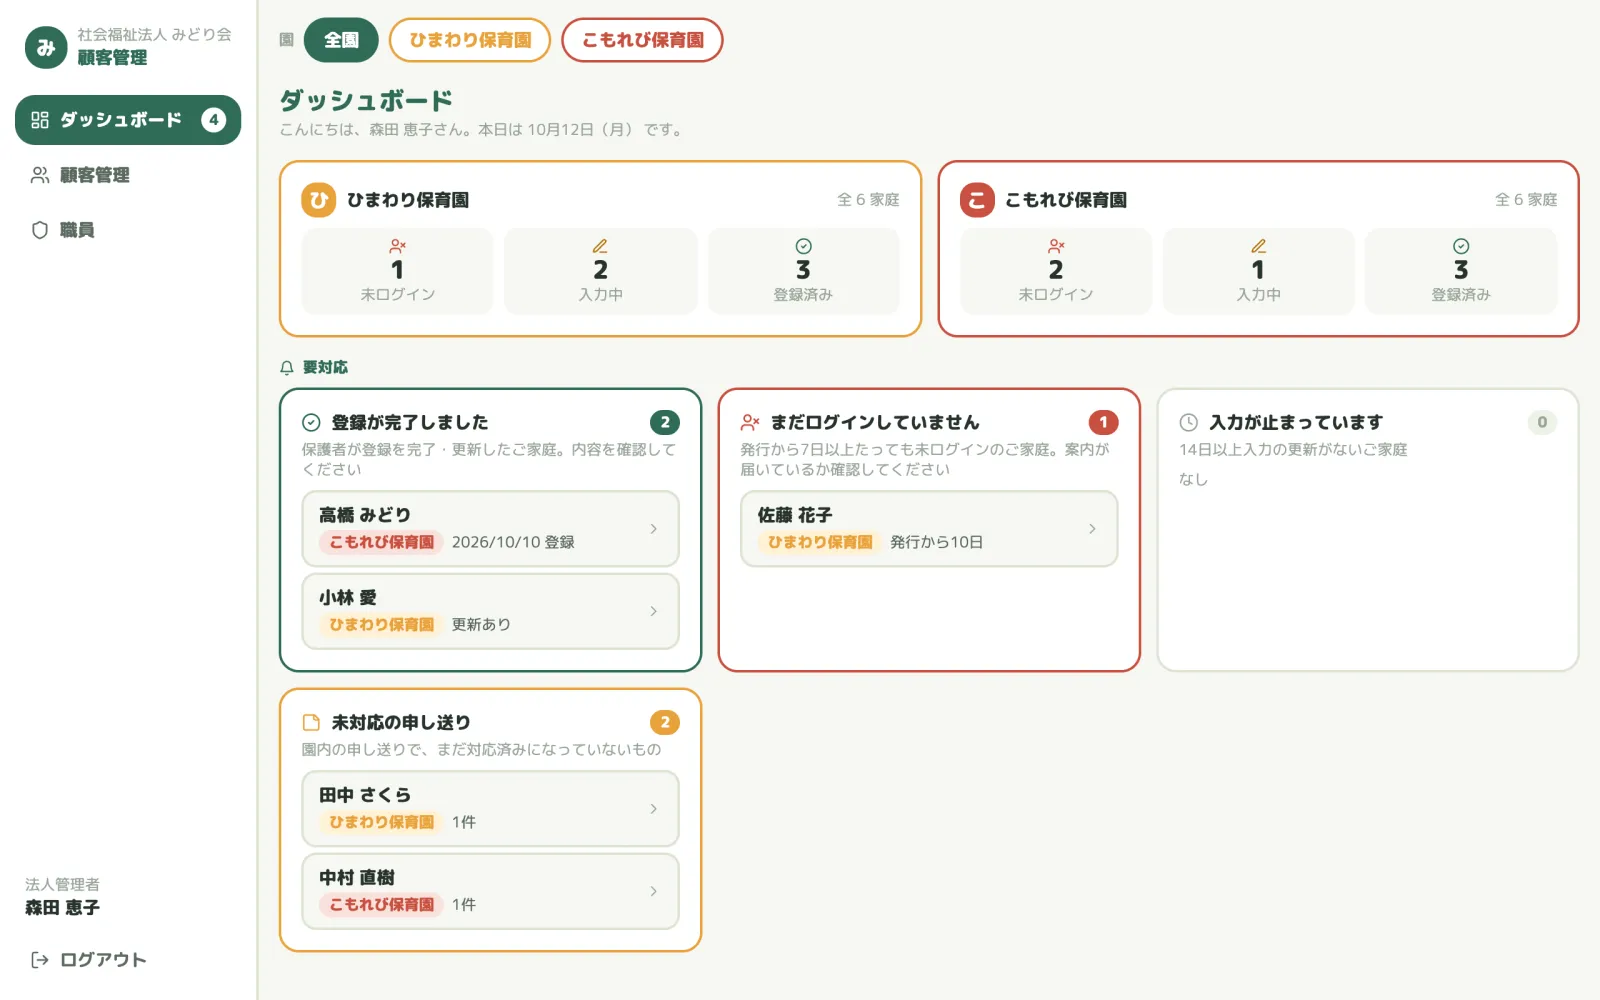Click the note icon beside 未対応の申し送り
Screen dimensions: 1600x1000
pyautogui.click(x=311, y=722)
